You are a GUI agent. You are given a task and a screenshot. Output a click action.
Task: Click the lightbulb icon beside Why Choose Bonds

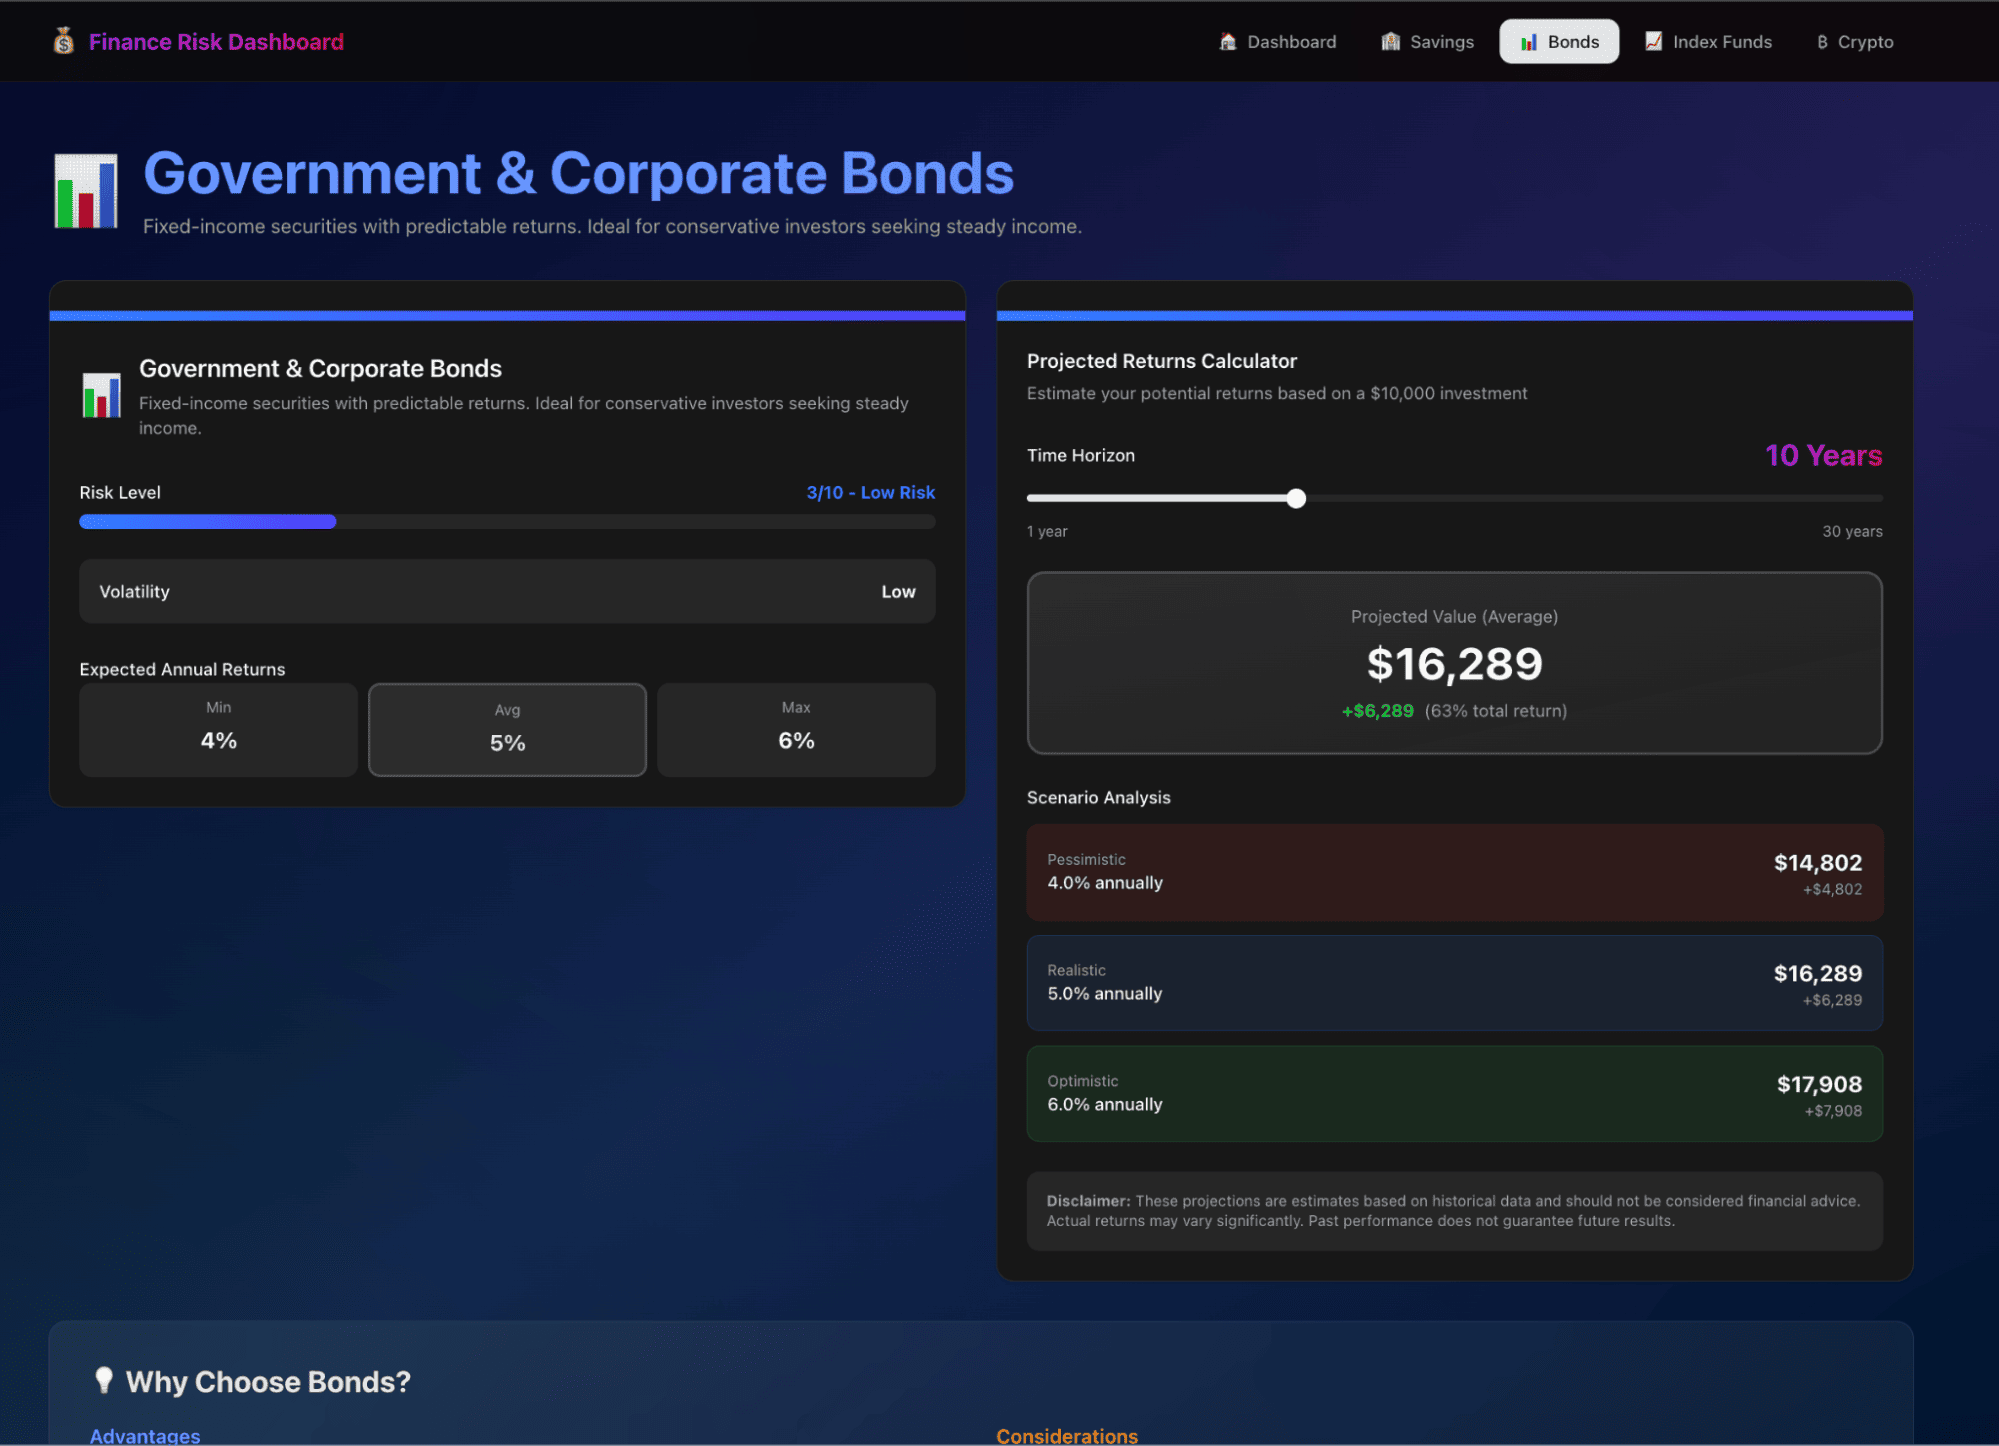103,1380
